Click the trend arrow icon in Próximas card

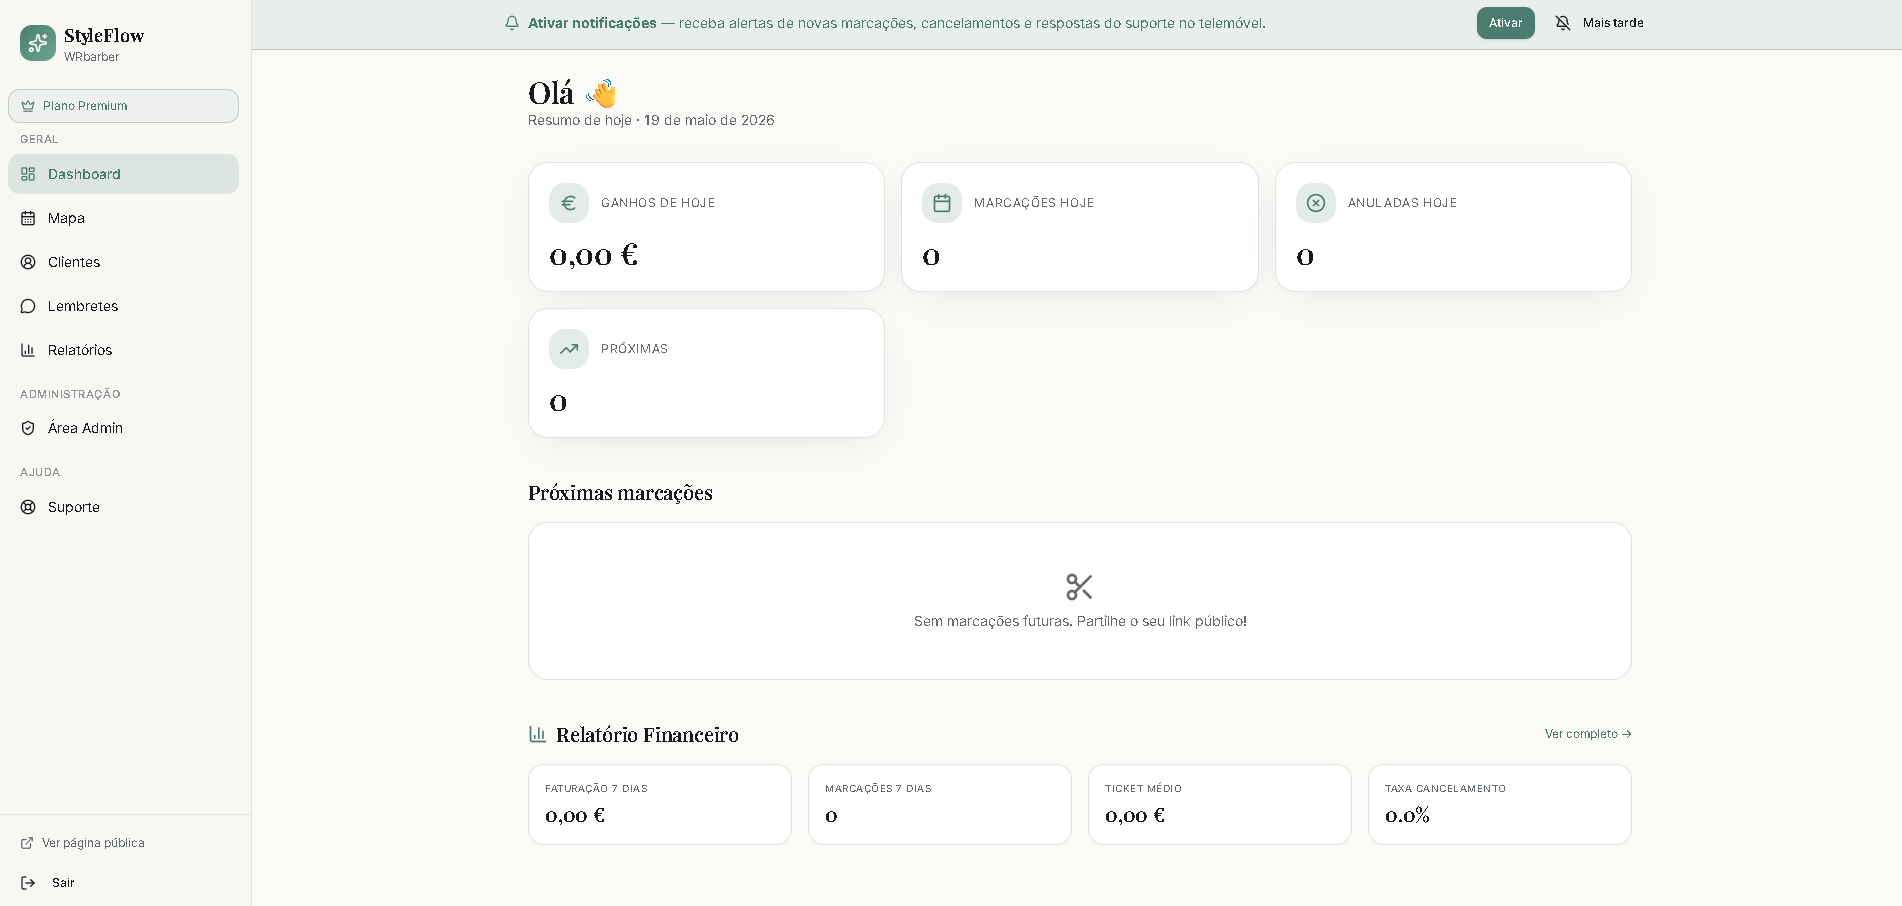point(569,349)
